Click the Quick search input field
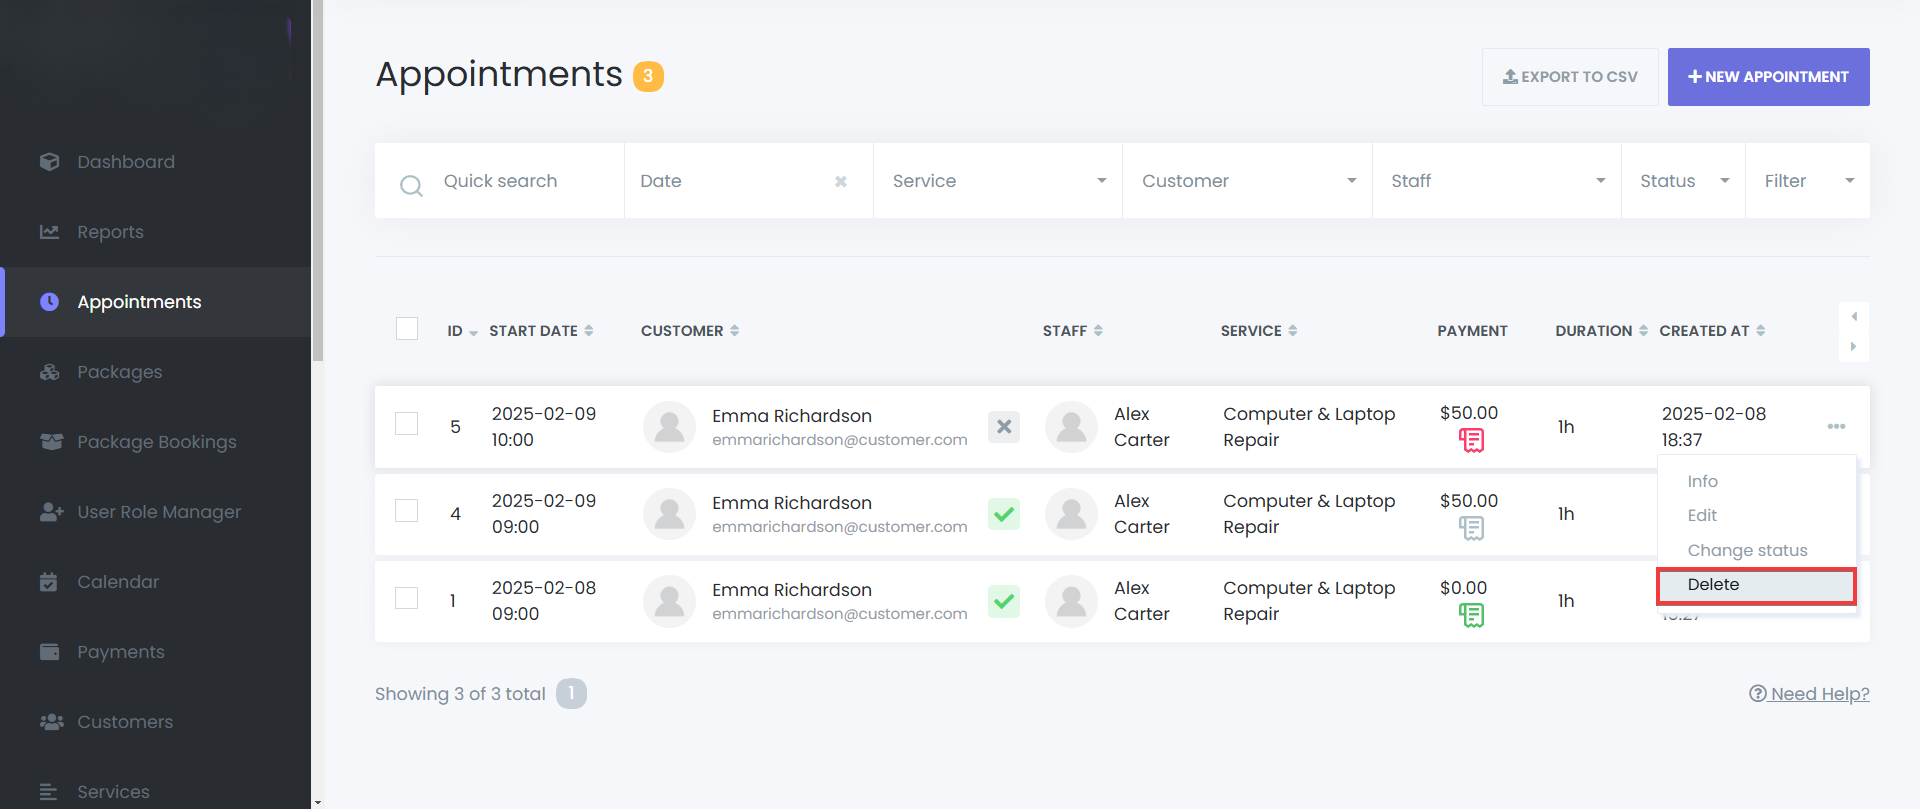 (520, 181)
